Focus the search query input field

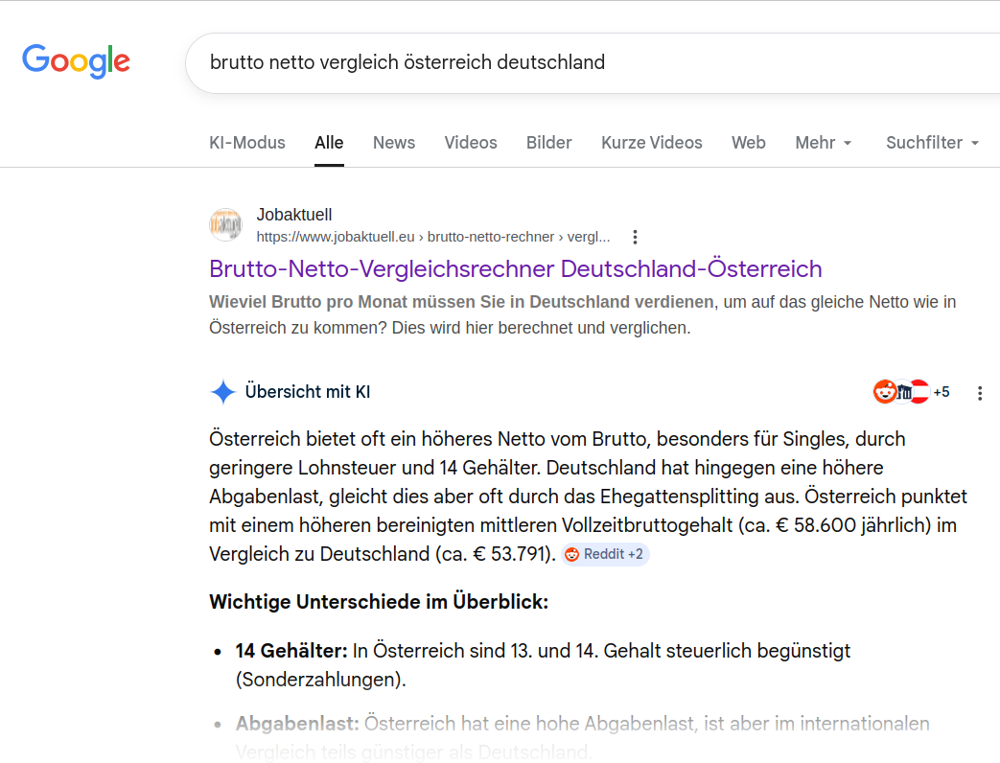pos(593,63)
